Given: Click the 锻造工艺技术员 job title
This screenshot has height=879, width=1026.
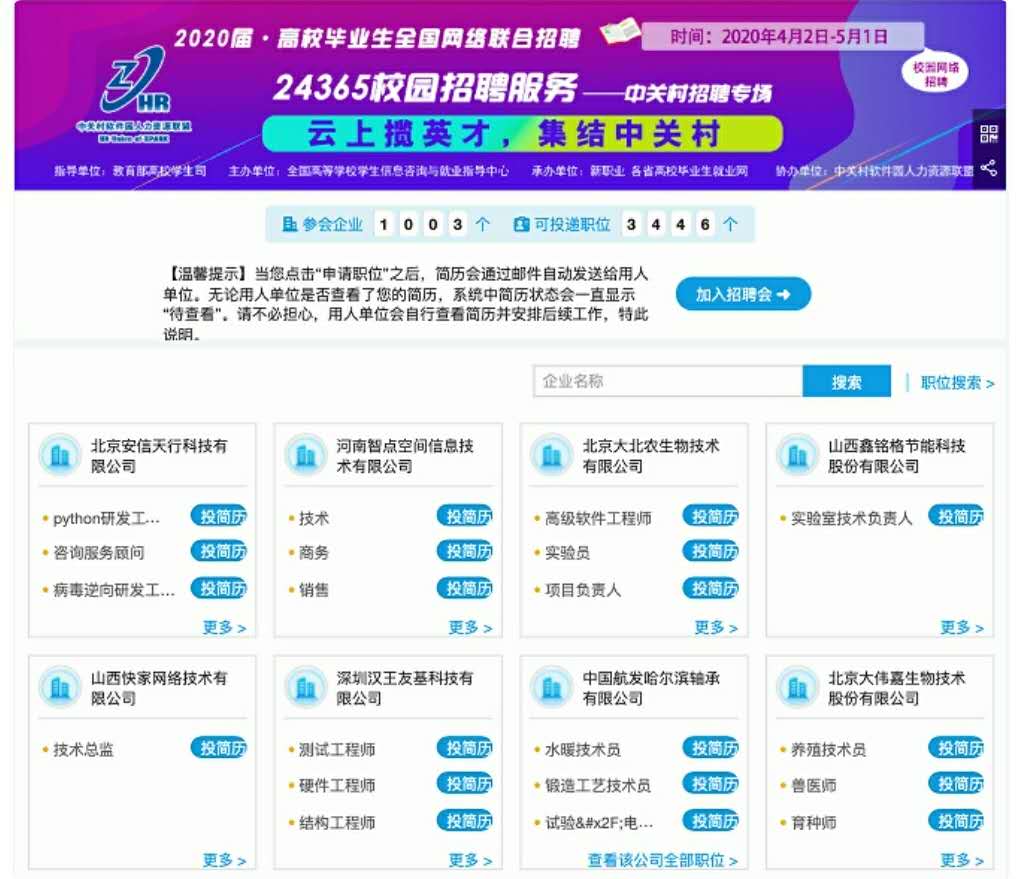Looking at the screenshot, I should pyautogui.click(x=598, y=785).
